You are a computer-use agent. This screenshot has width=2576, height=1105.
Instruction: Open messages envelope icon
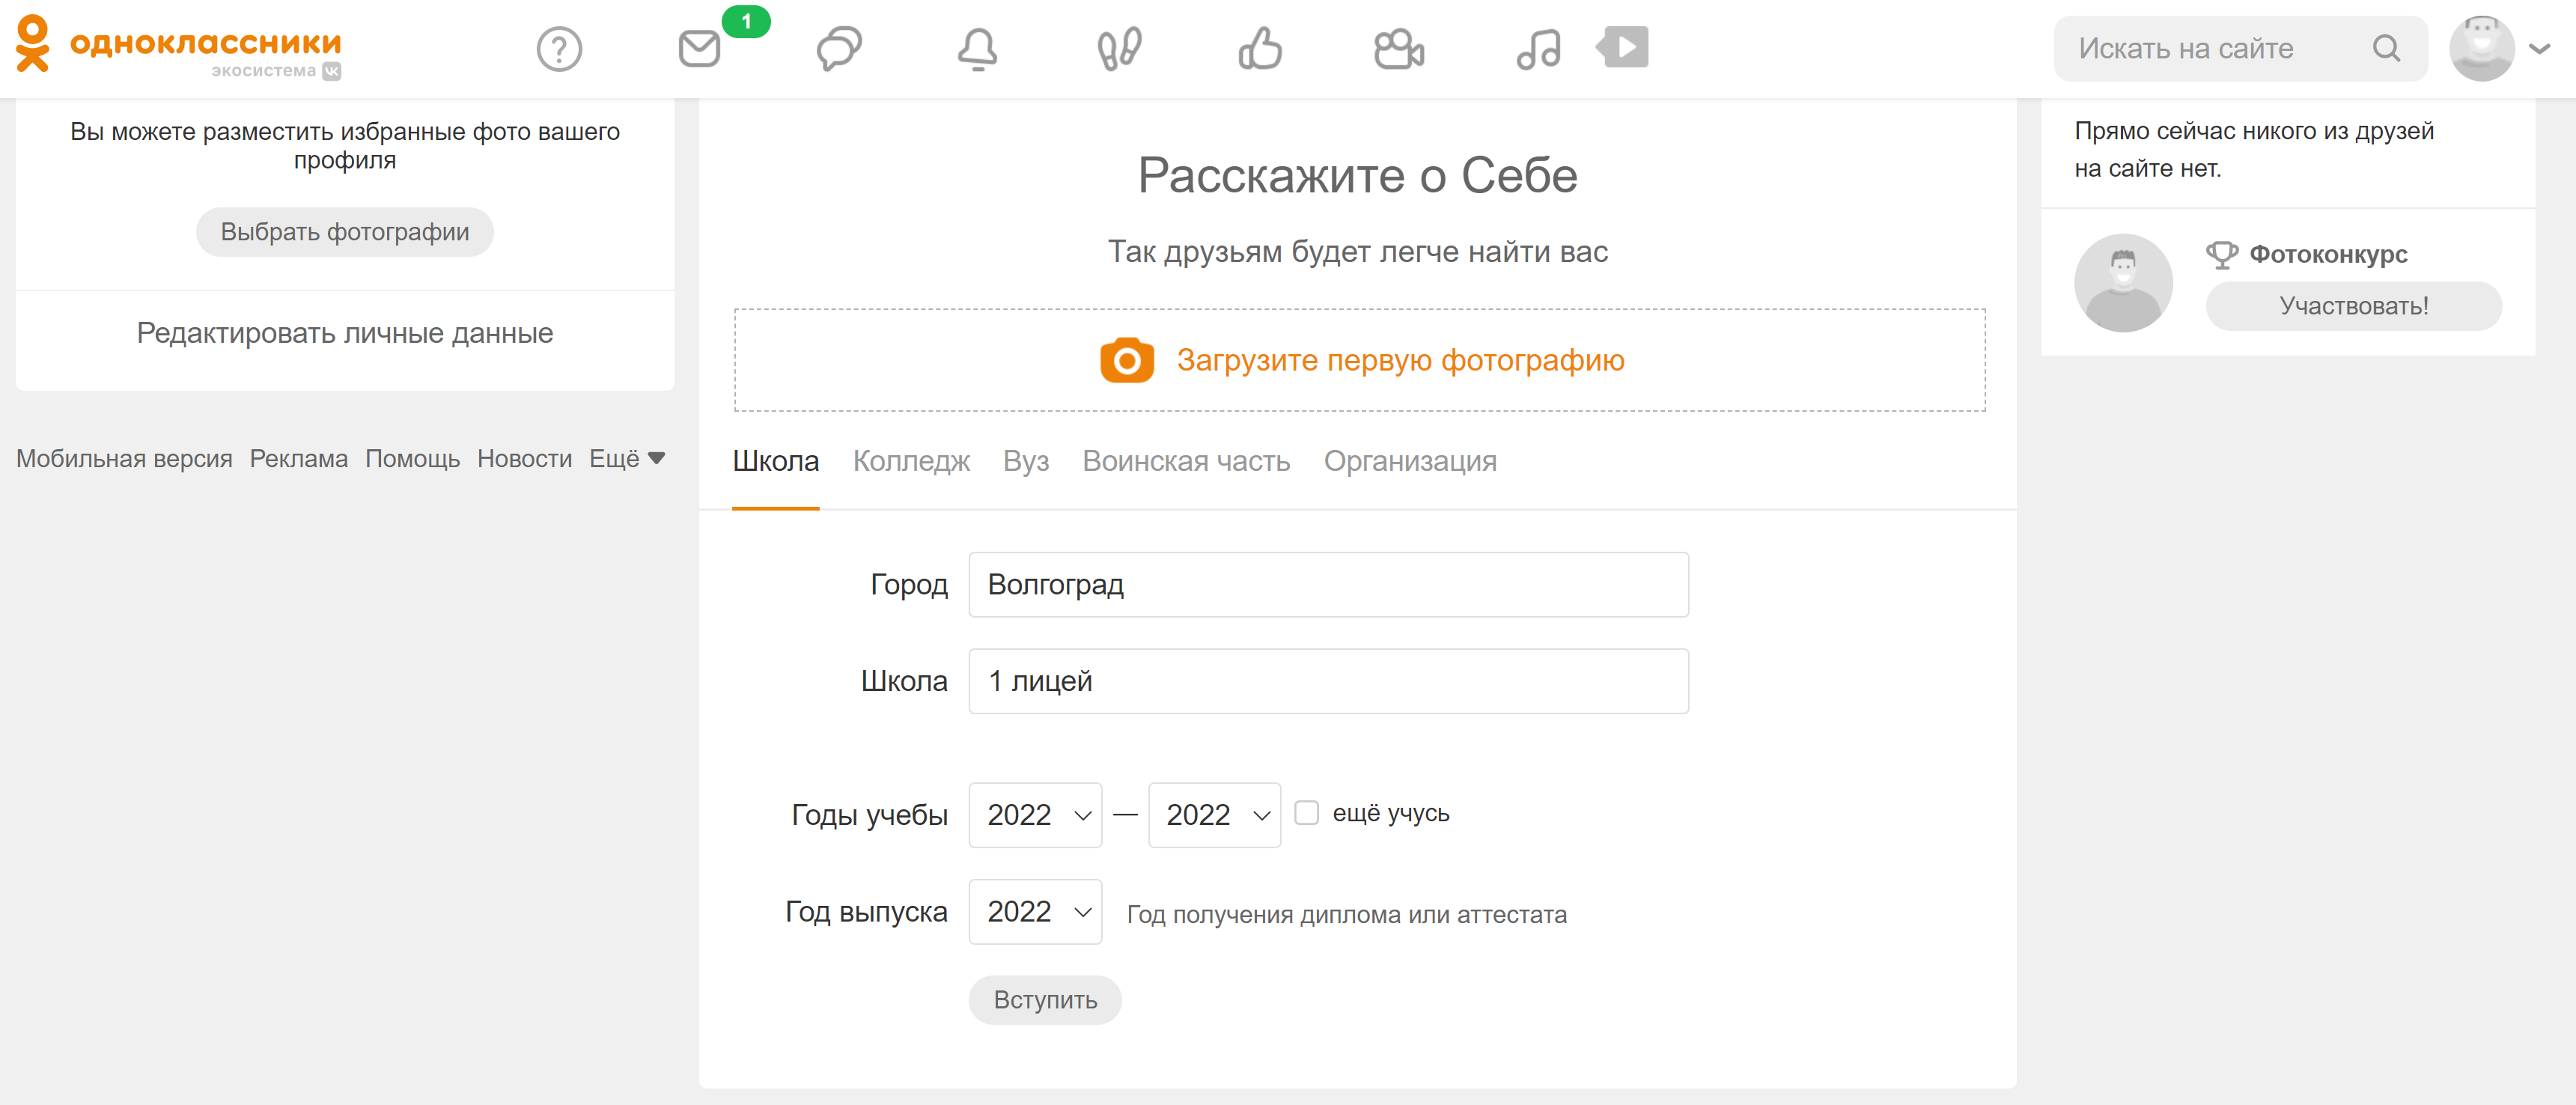click(x=699, y=49)
